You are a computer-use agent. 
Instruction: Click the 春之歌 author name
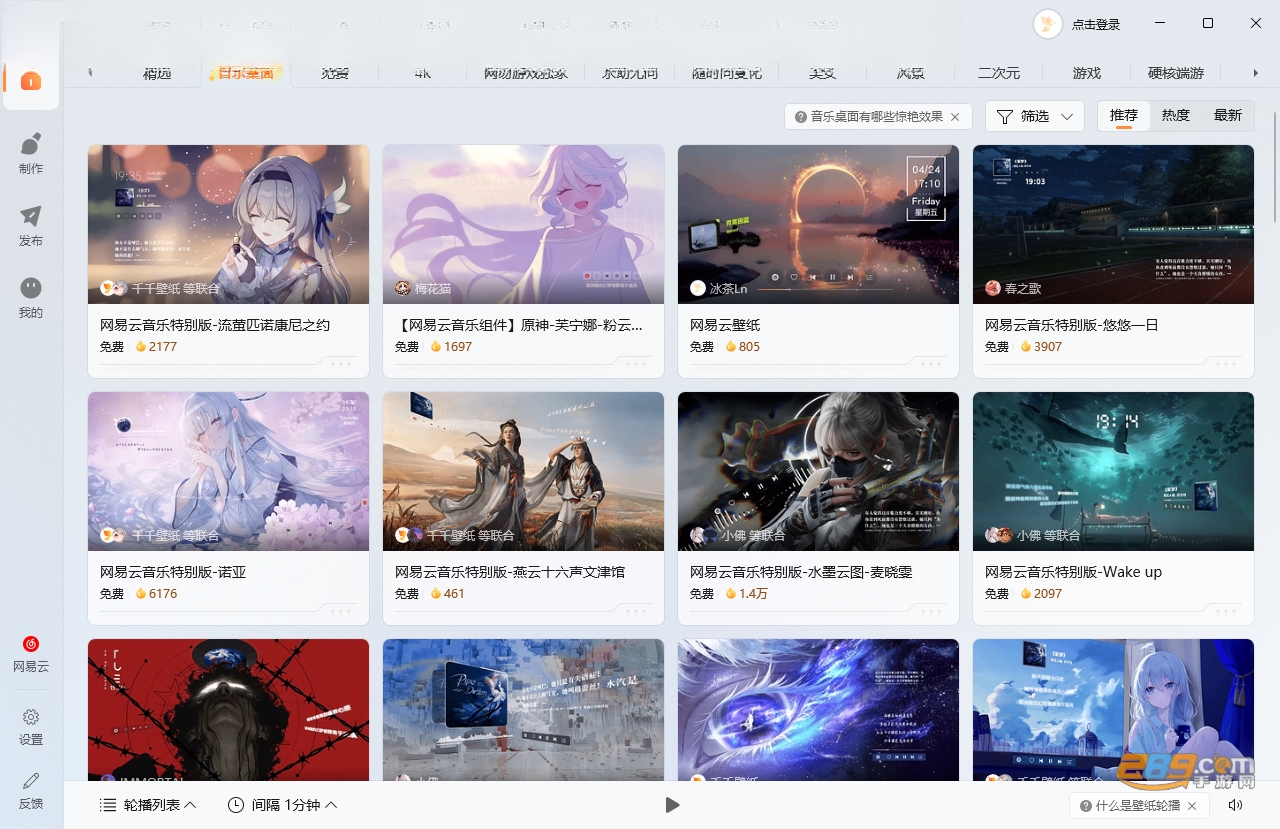click(x=1023, y=288)
